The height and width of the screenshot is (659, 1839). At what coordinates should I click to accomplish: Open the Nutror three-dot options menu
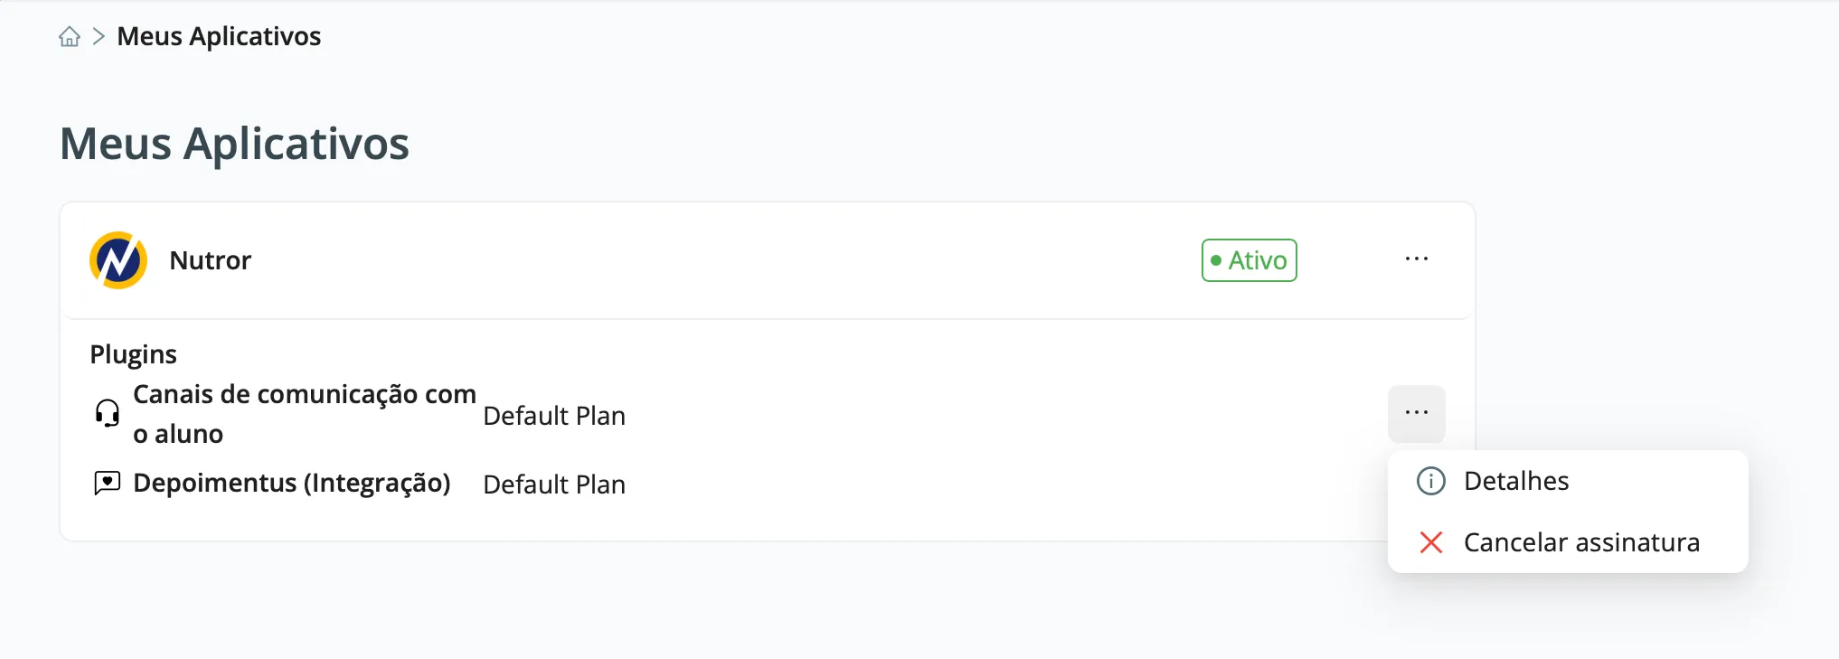tap(1416, 259)
